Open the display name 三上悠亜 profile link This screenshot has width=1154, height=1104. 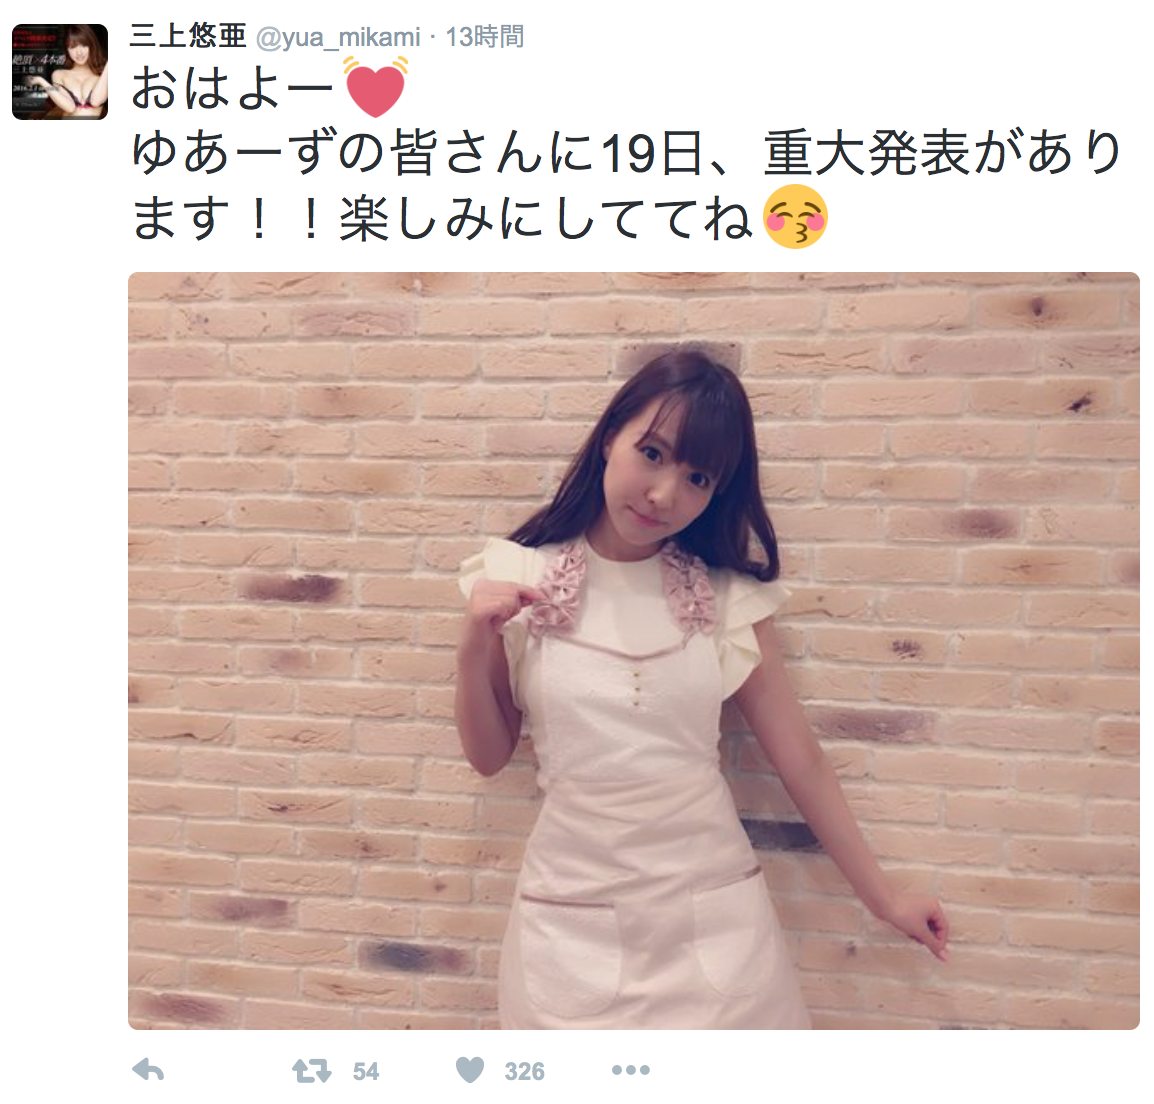(188, 35)
